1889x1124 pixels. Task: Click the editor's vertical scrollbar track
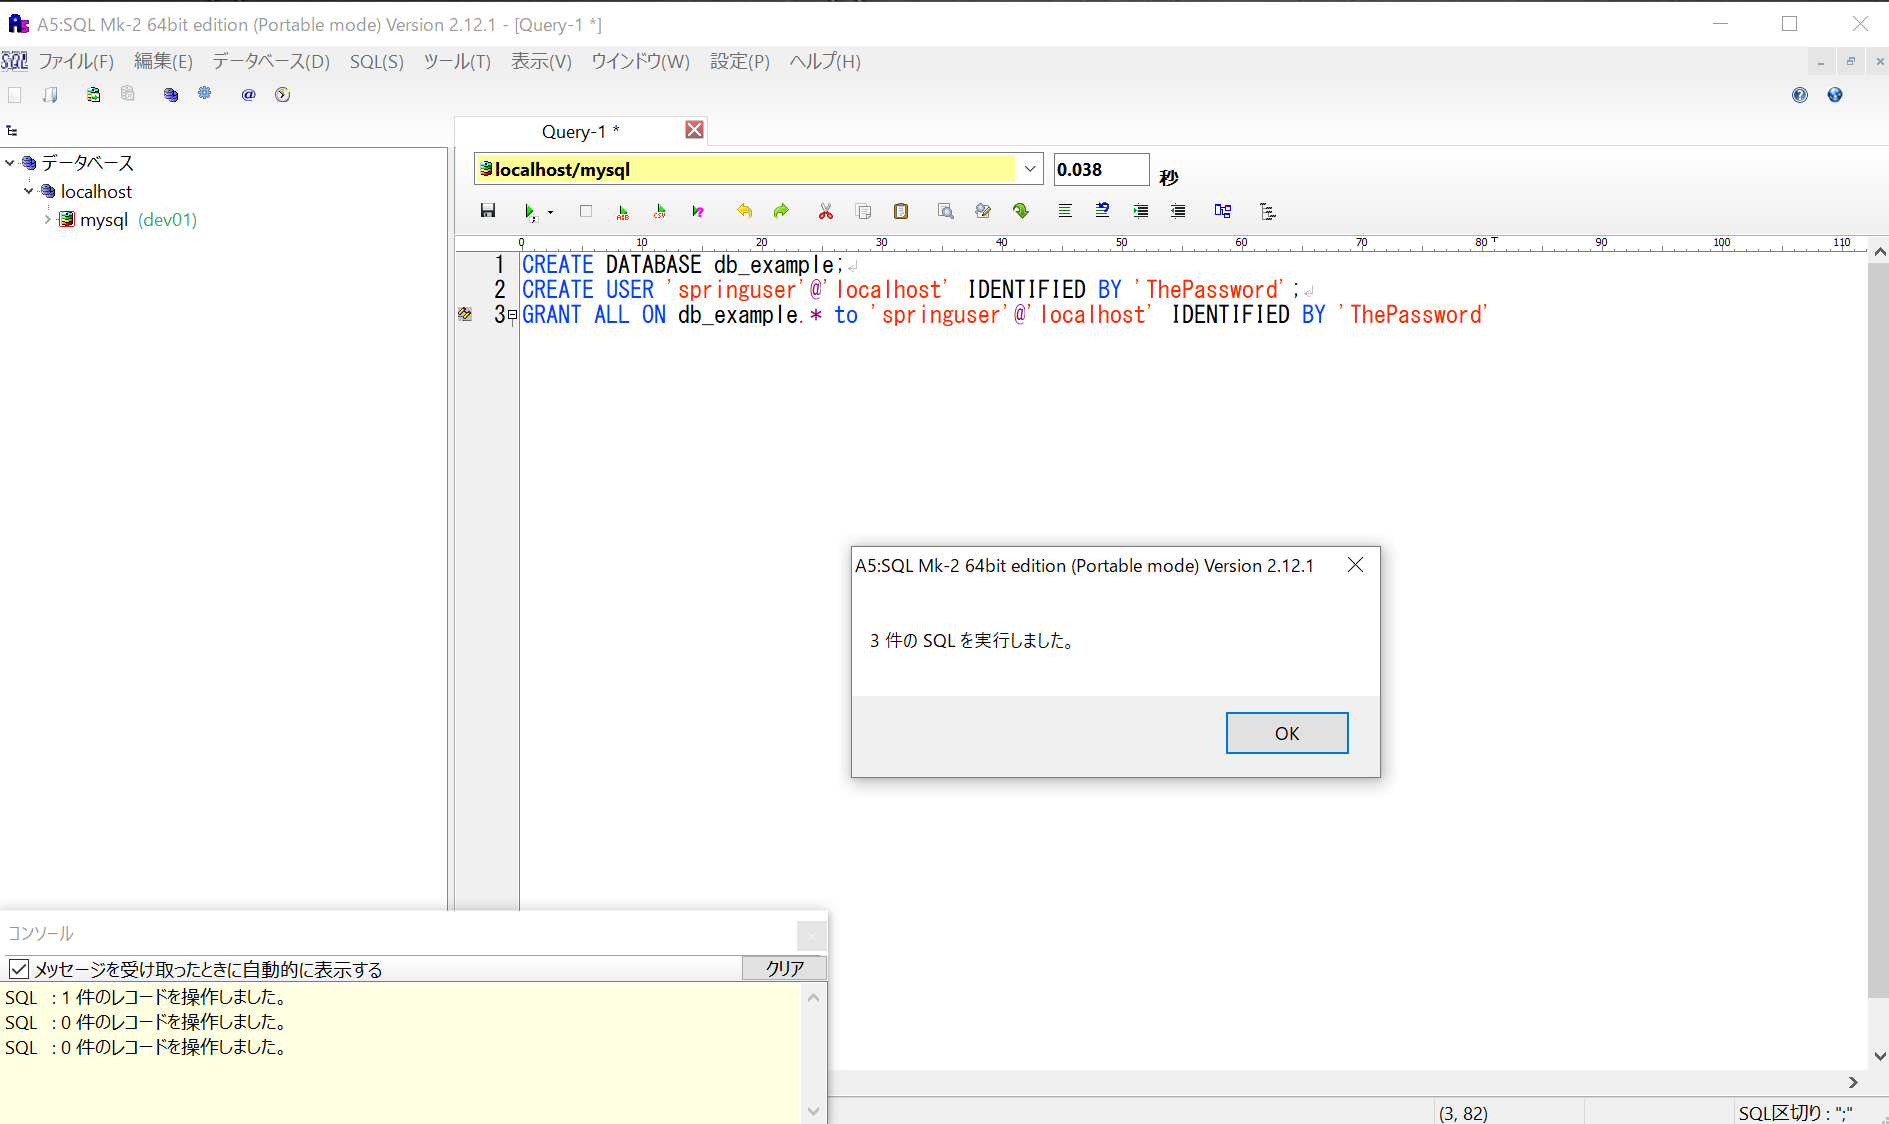[1878, 650]
